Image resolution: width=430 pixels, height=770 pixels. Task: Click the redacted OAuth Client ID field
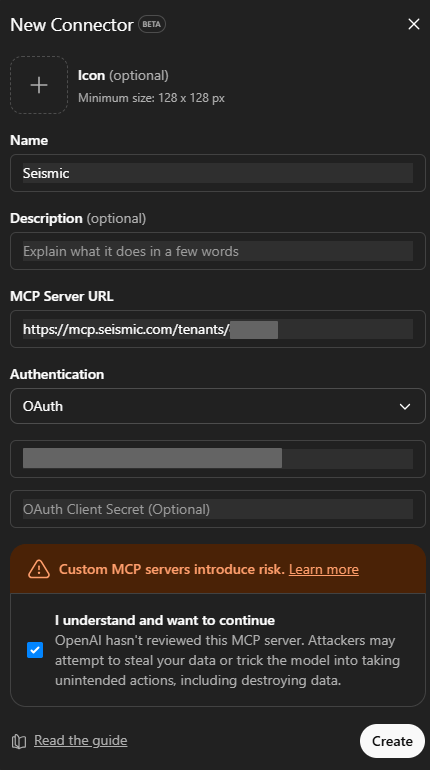[x=217, y=459]
